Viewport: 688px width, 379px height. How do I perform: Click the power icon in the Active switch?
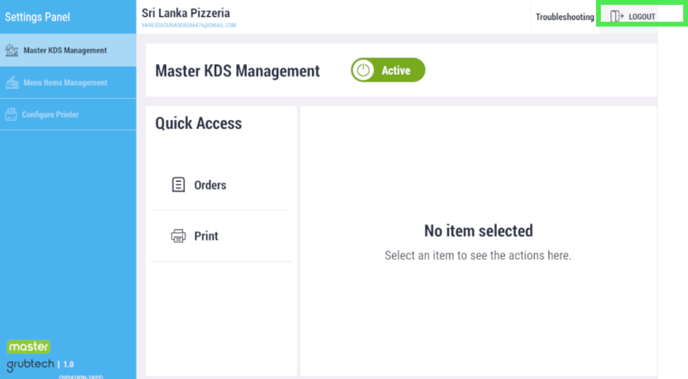pyautogui.click(x=363, y=70)
